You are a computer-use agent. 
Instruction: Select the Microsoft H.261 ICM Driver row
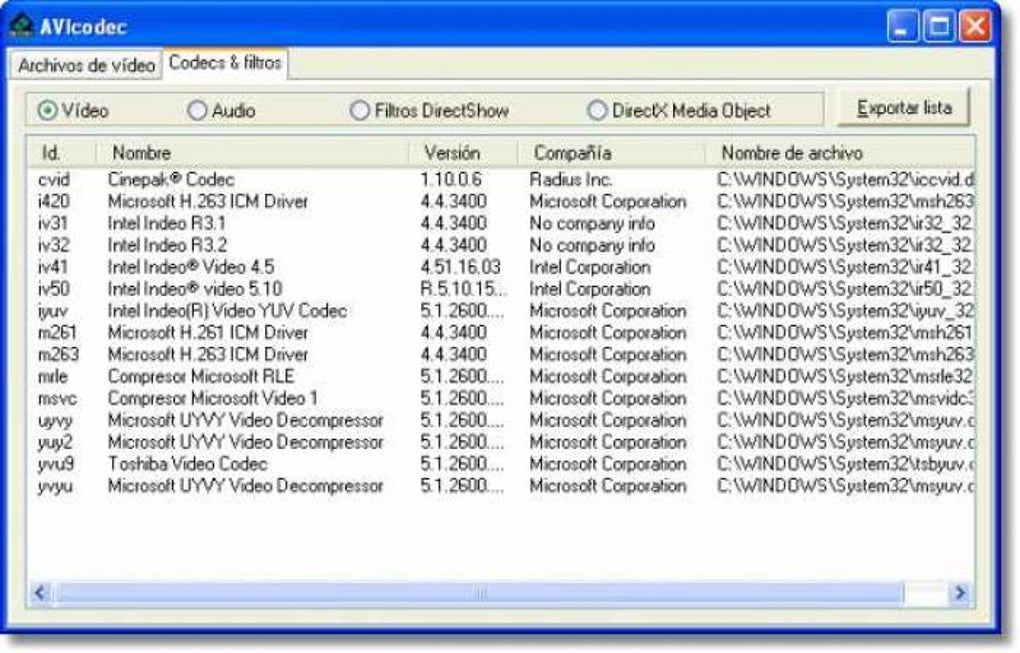[x=501, y=333]
